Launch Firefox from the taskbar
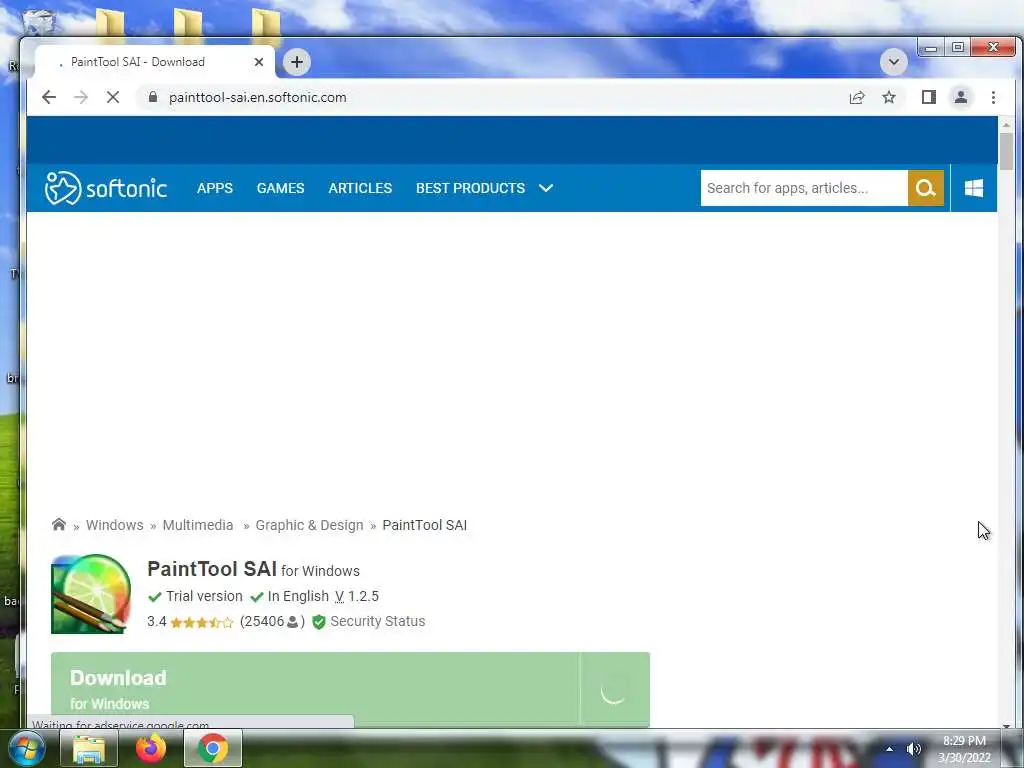This screenshot has height=768, width=1024. coord(151,748)
